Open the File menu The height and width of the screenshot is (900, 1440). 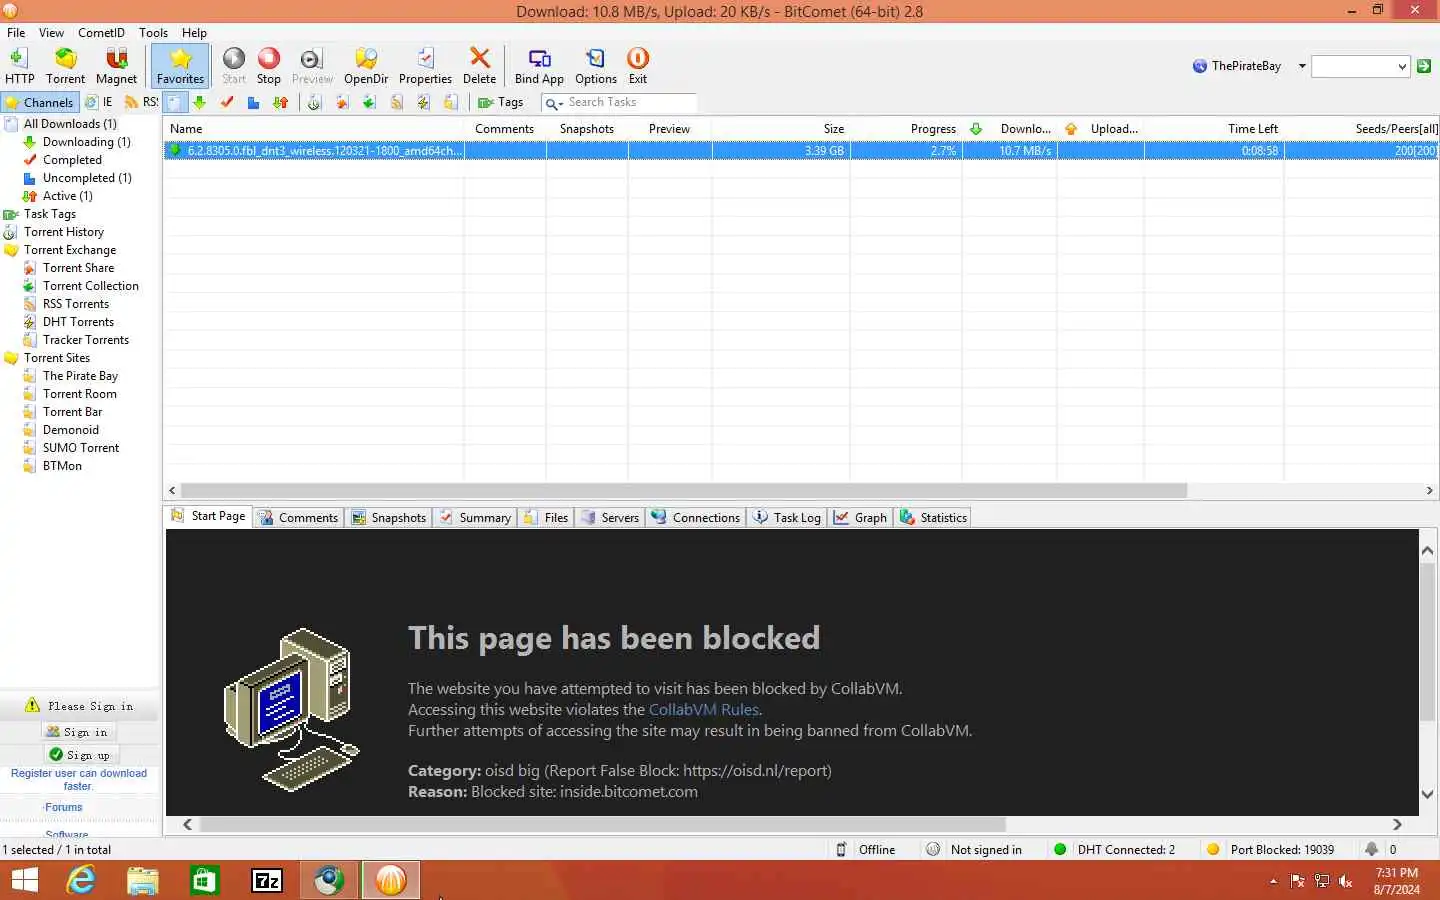16,32
